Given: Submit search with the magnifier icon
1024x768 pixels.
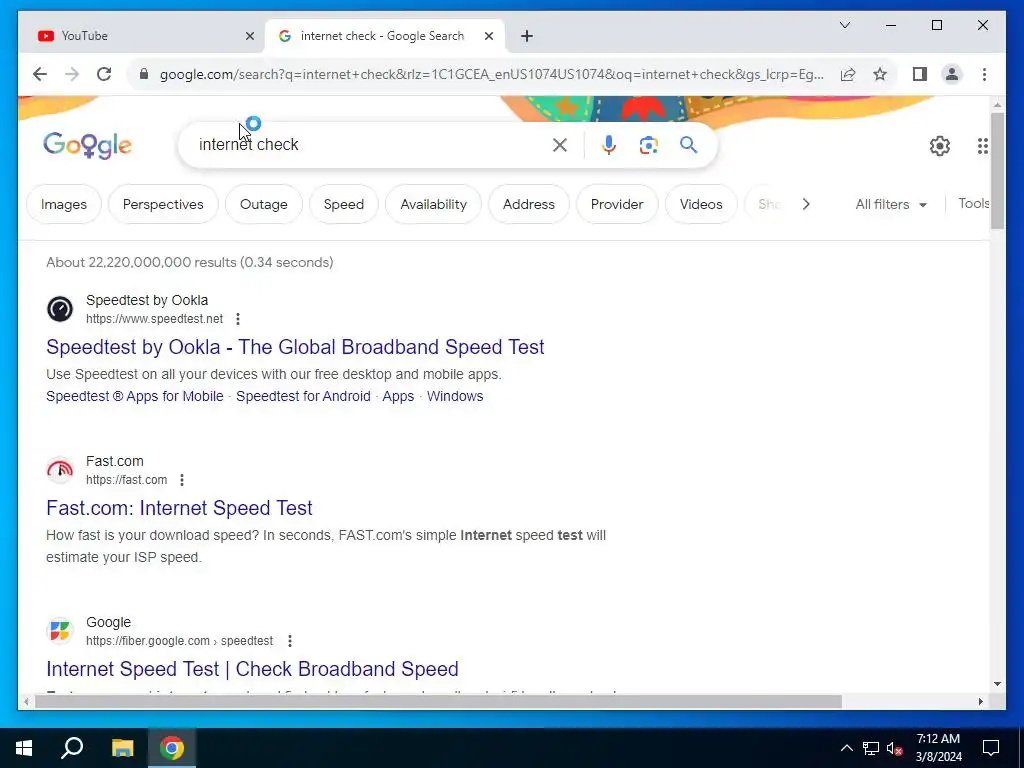Looking at the screenshot, I should point(688,145).
